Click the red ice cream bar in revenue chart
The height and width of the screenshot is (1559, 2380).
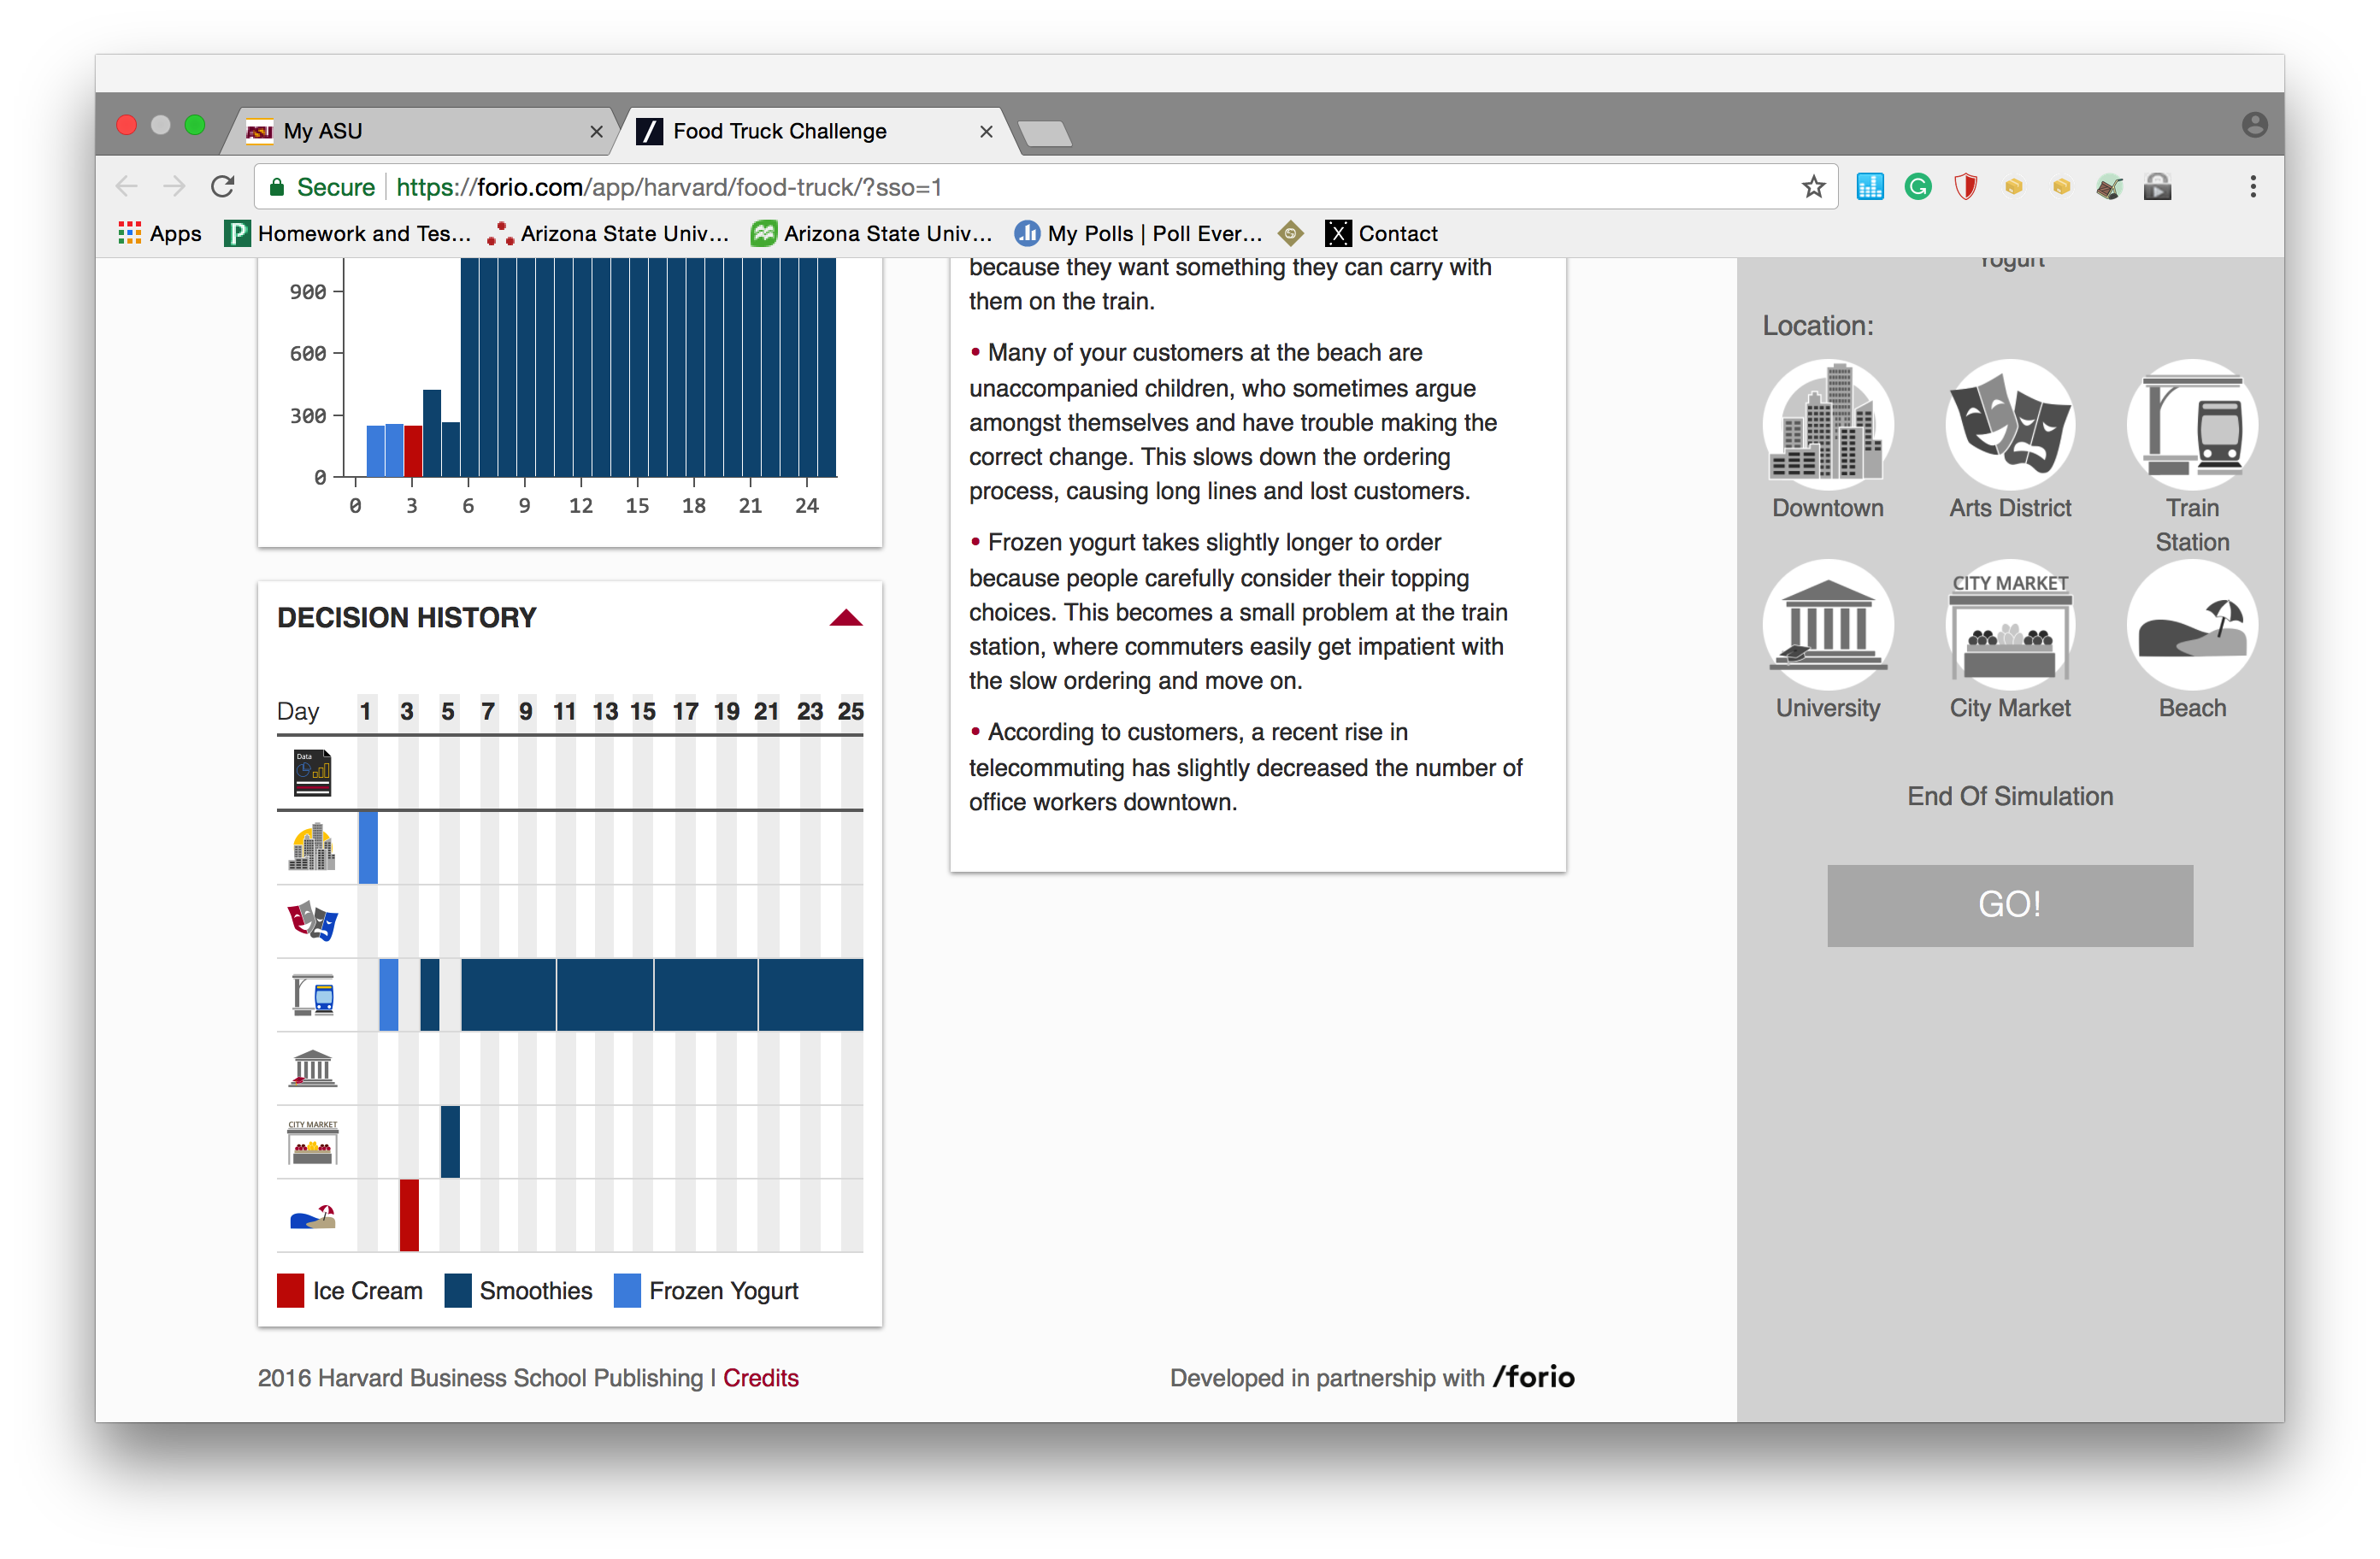click(413, 451)
